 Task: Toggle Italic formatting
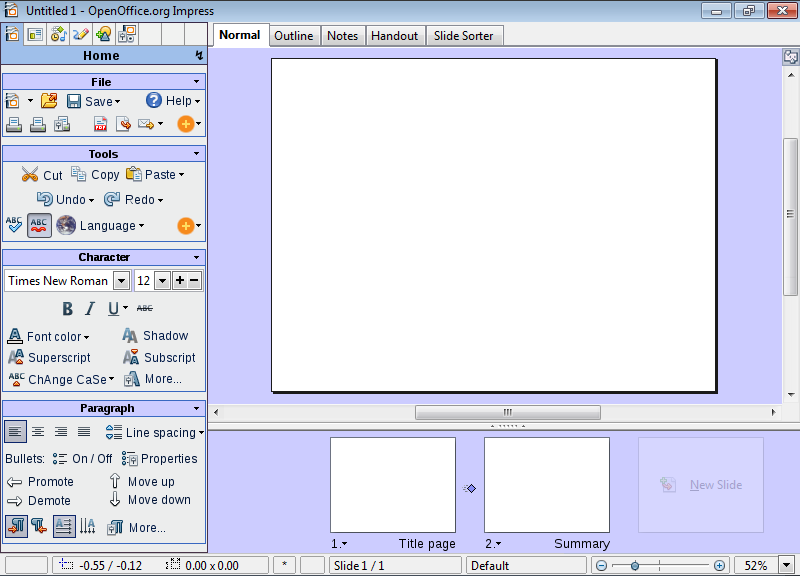[x=90, y=309]
